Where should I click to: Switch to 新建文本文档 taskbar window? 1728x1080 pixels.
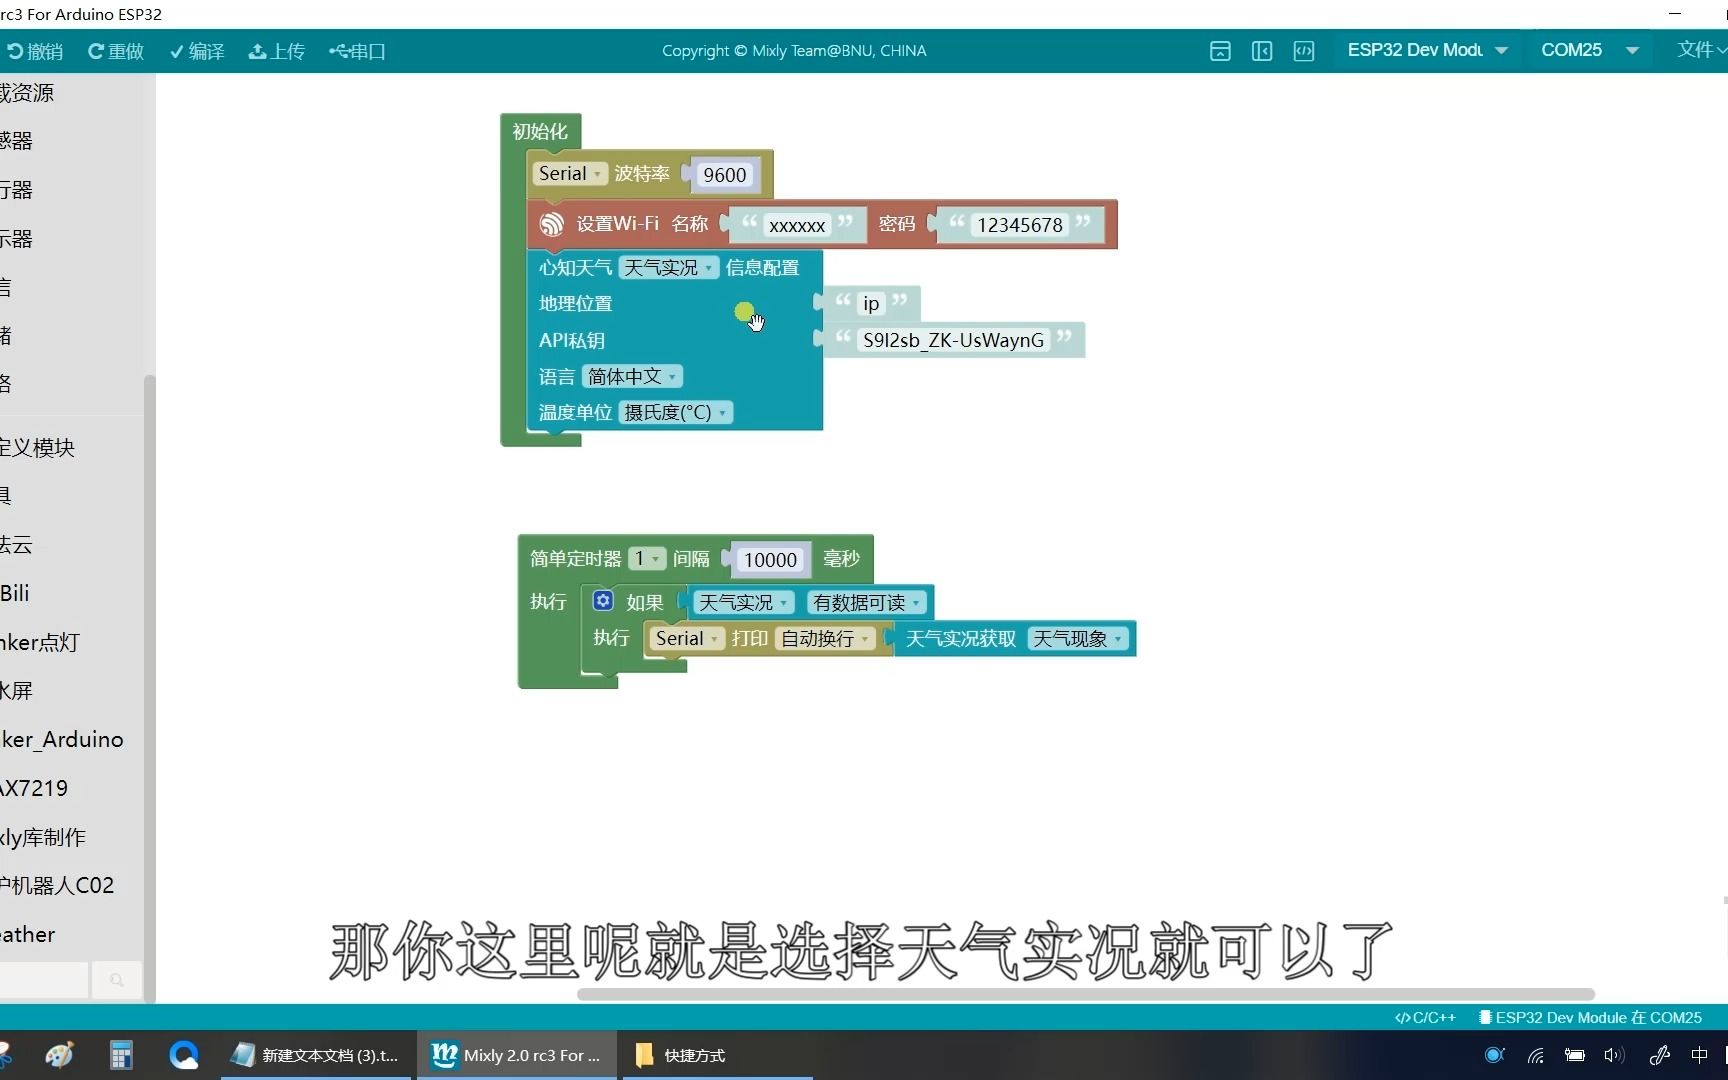(316, 1055)
